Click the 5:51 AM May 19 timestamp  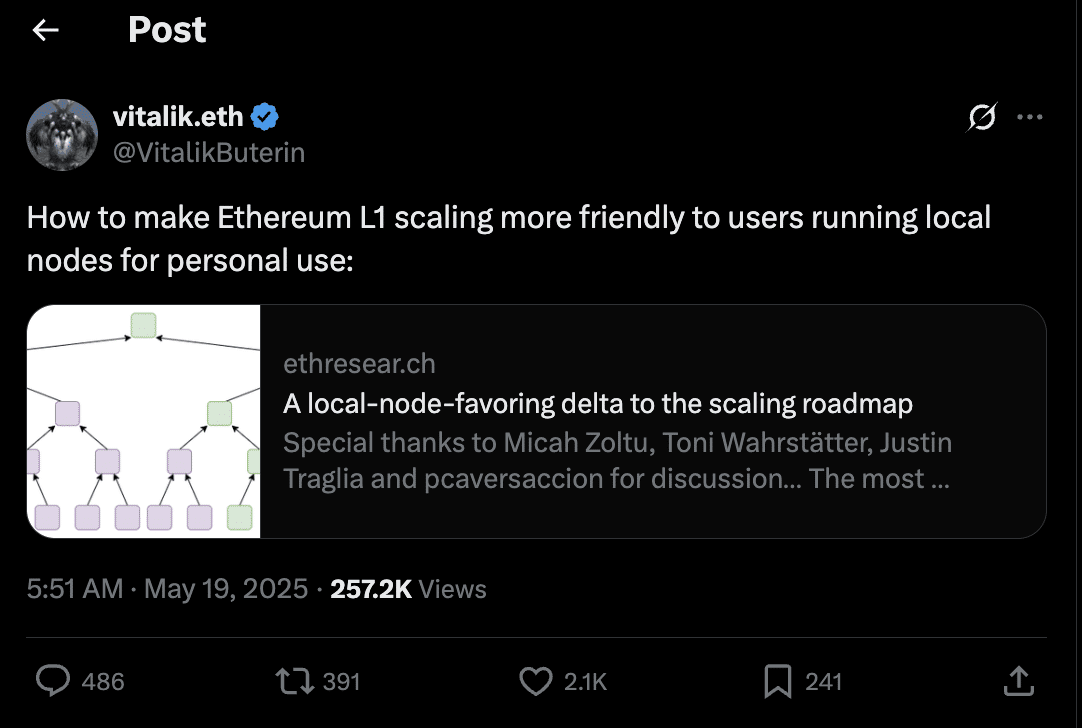click(x=167, y=589)
